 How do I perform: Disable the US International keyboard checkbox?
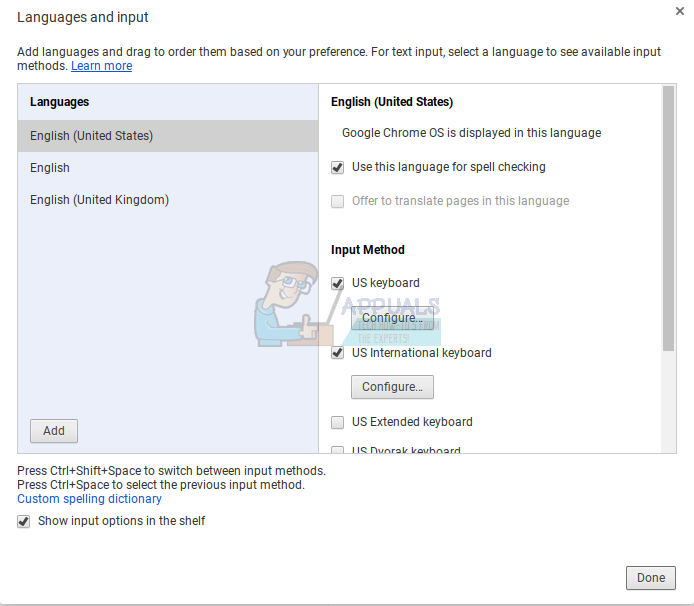(x=338, y=353)
